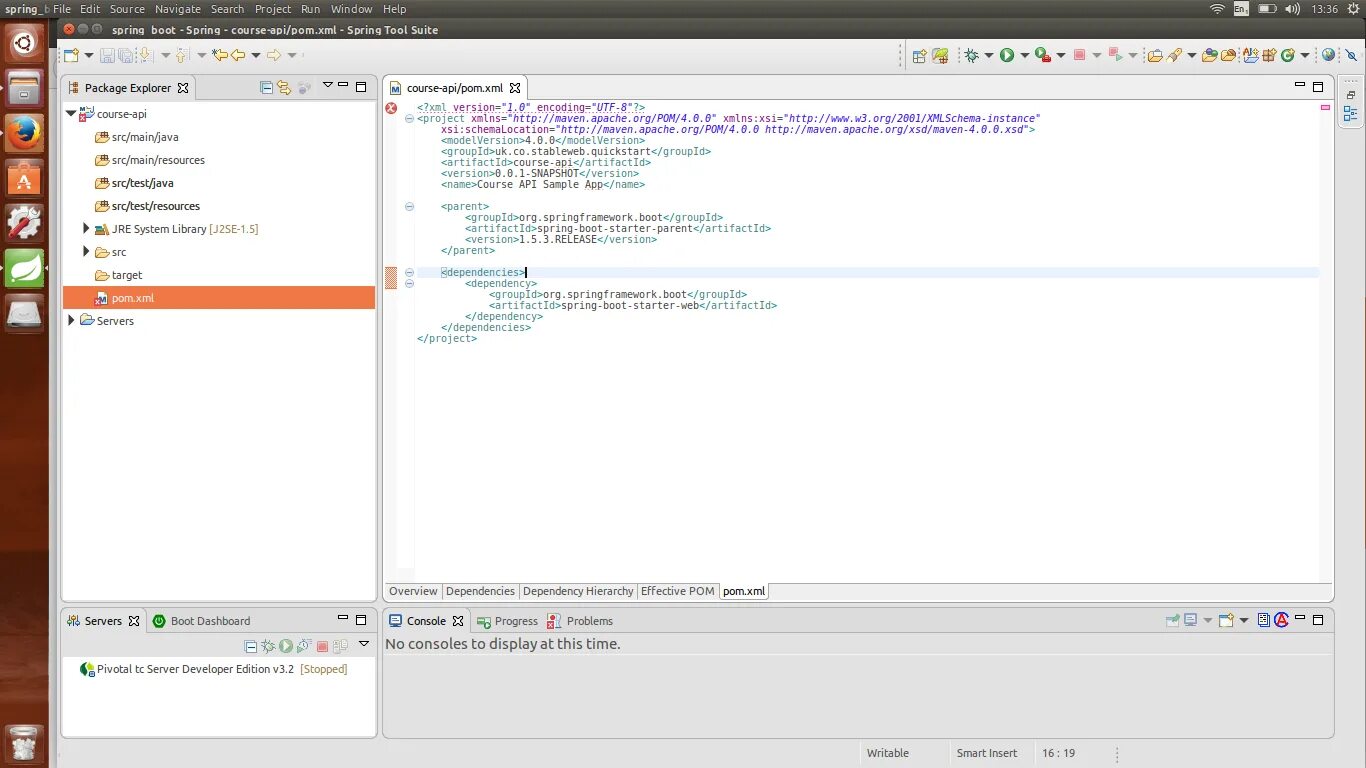Close the course-api/pom.xml editor tab
The width and height of the screenshot is (1366, 768).
(515, 88)
